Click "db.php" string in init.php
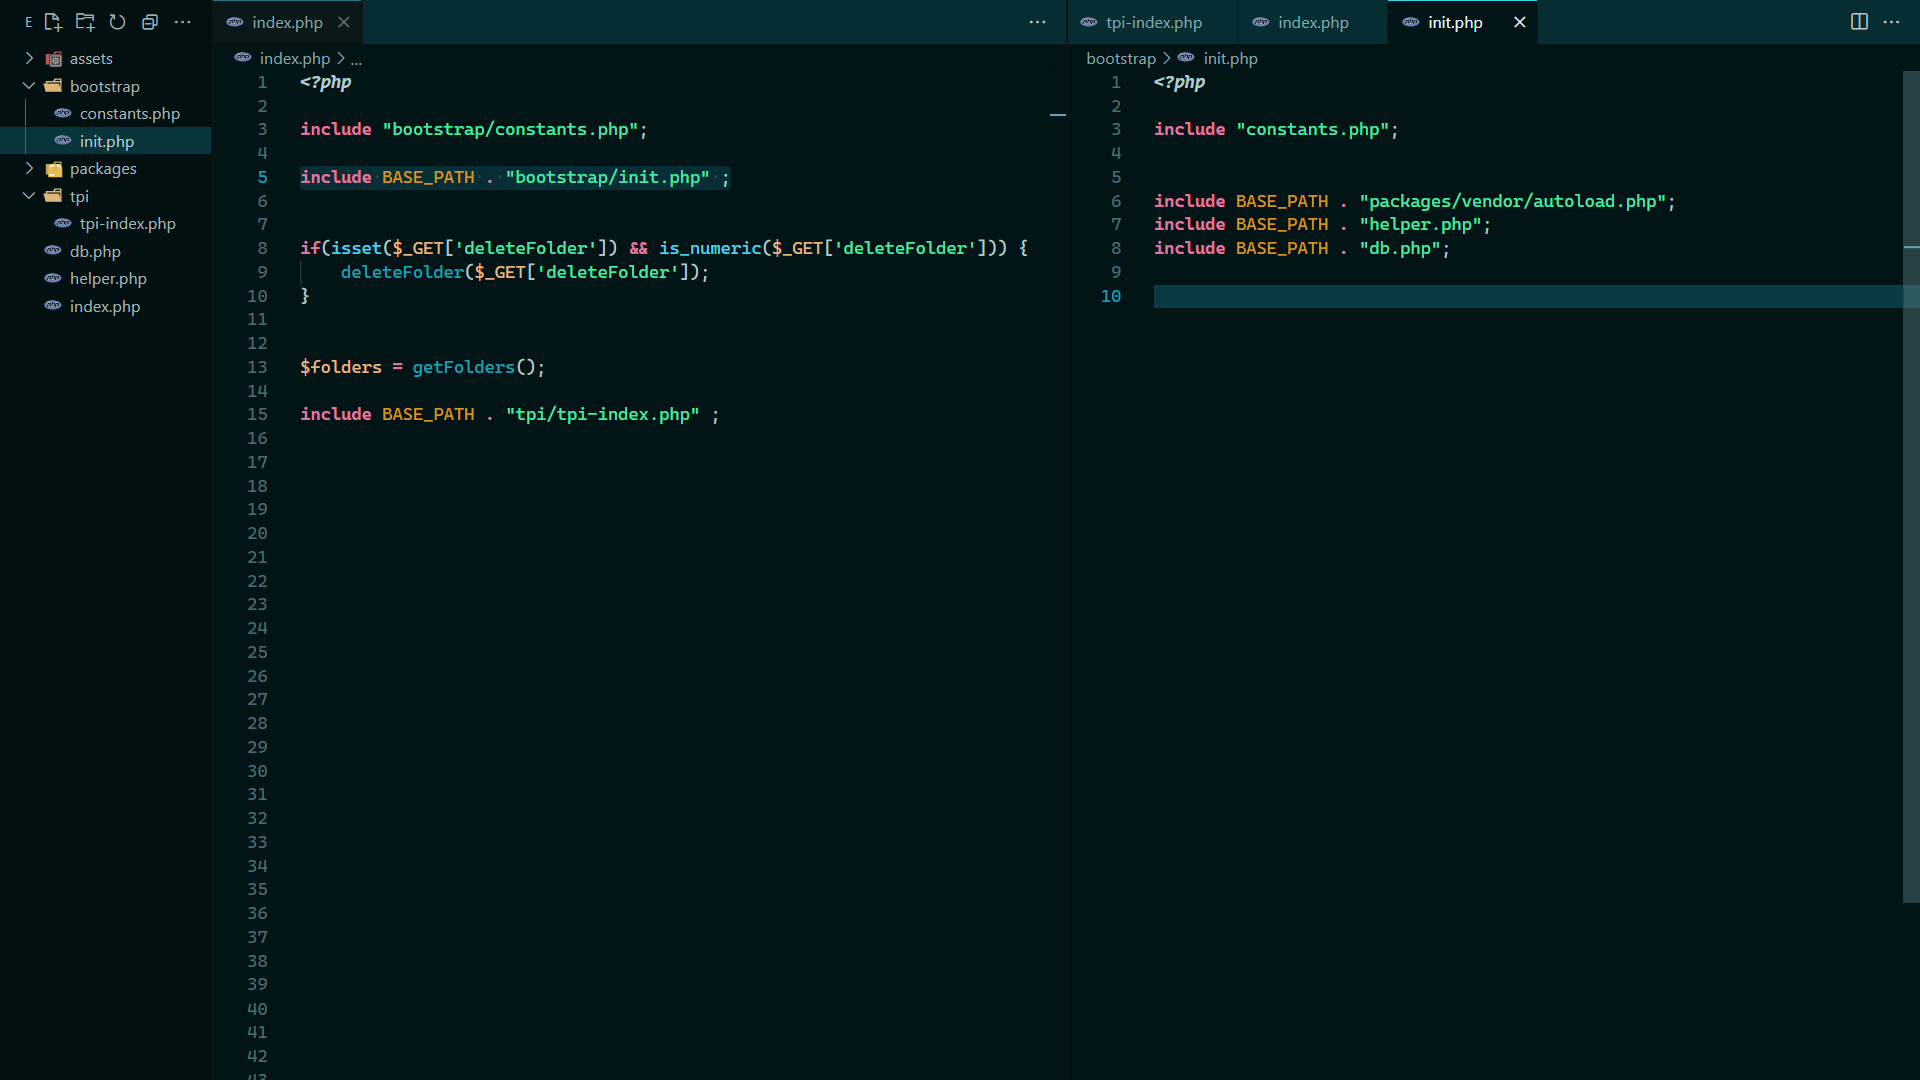Viewport: 1920px width, 1080px height. [1400, 248]
